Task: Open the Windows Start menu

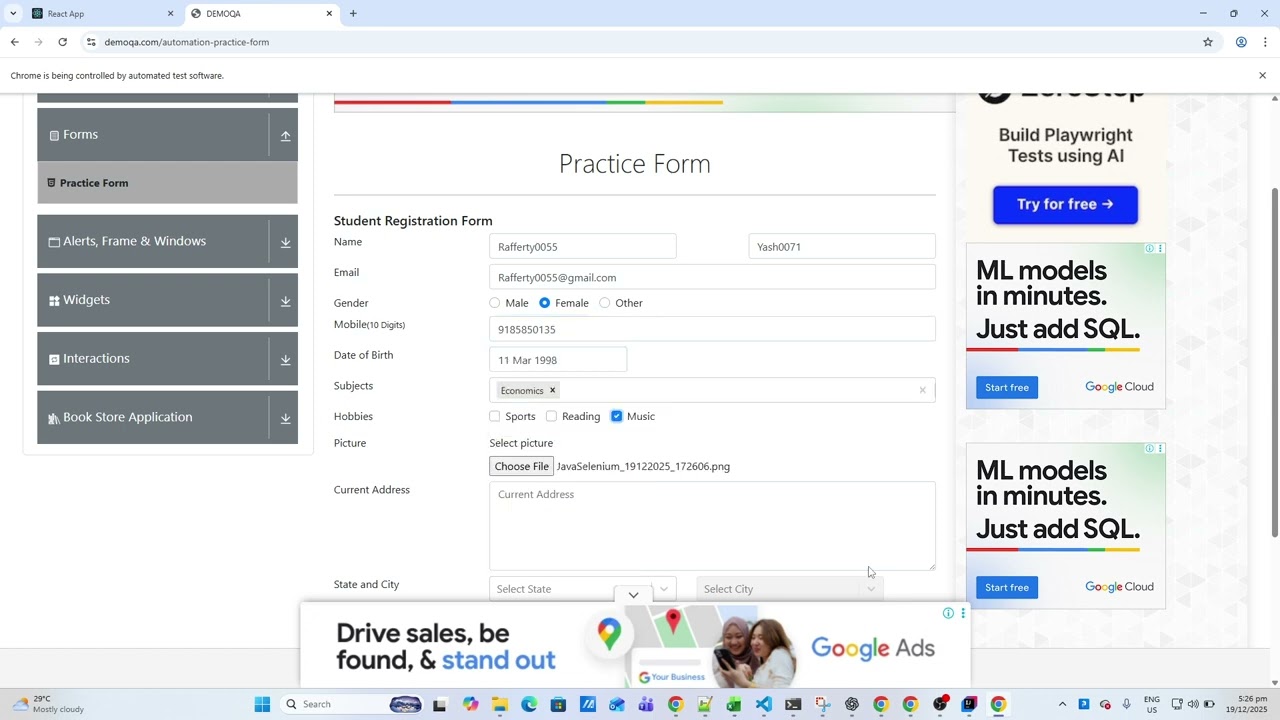Action: 262,704
